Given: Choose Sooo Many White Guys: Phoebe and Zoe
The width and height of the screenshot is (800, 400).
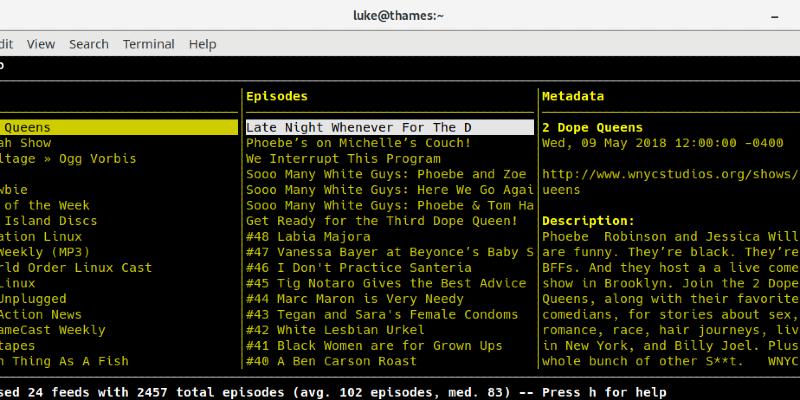Looking at the screenshot, I should click(x=385, y=174).
